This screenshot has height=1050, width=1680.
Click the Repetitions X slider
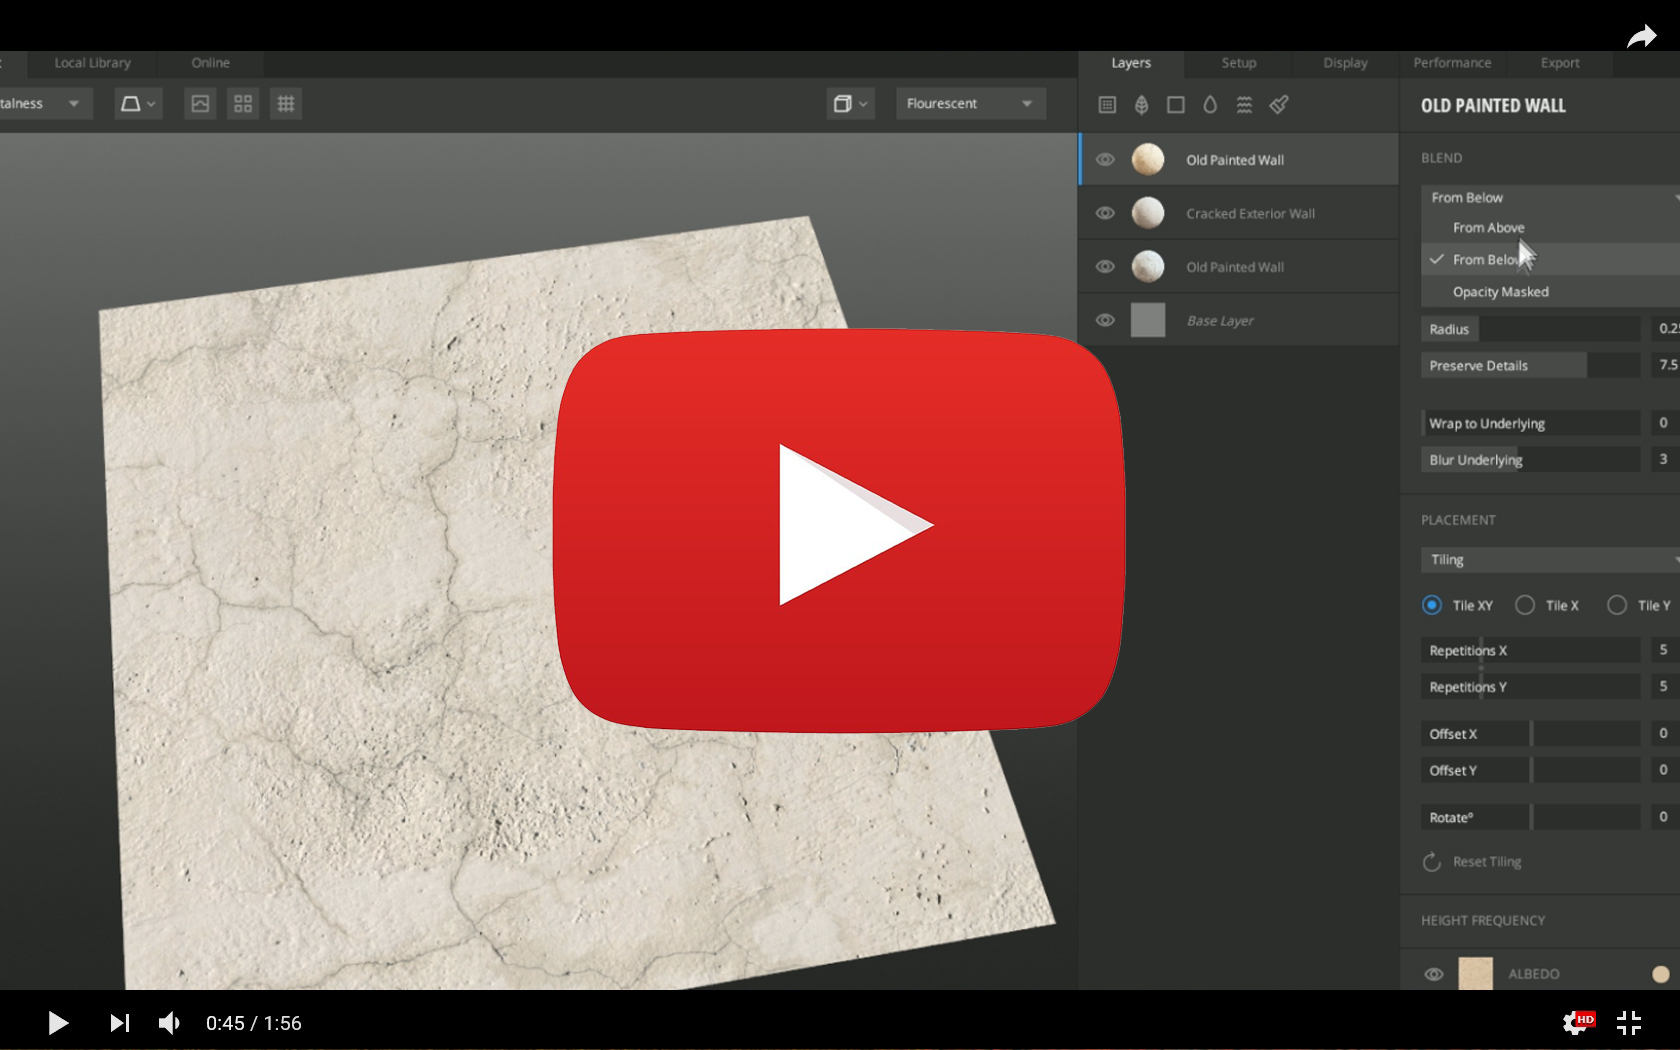click(x=1530, y=650)
